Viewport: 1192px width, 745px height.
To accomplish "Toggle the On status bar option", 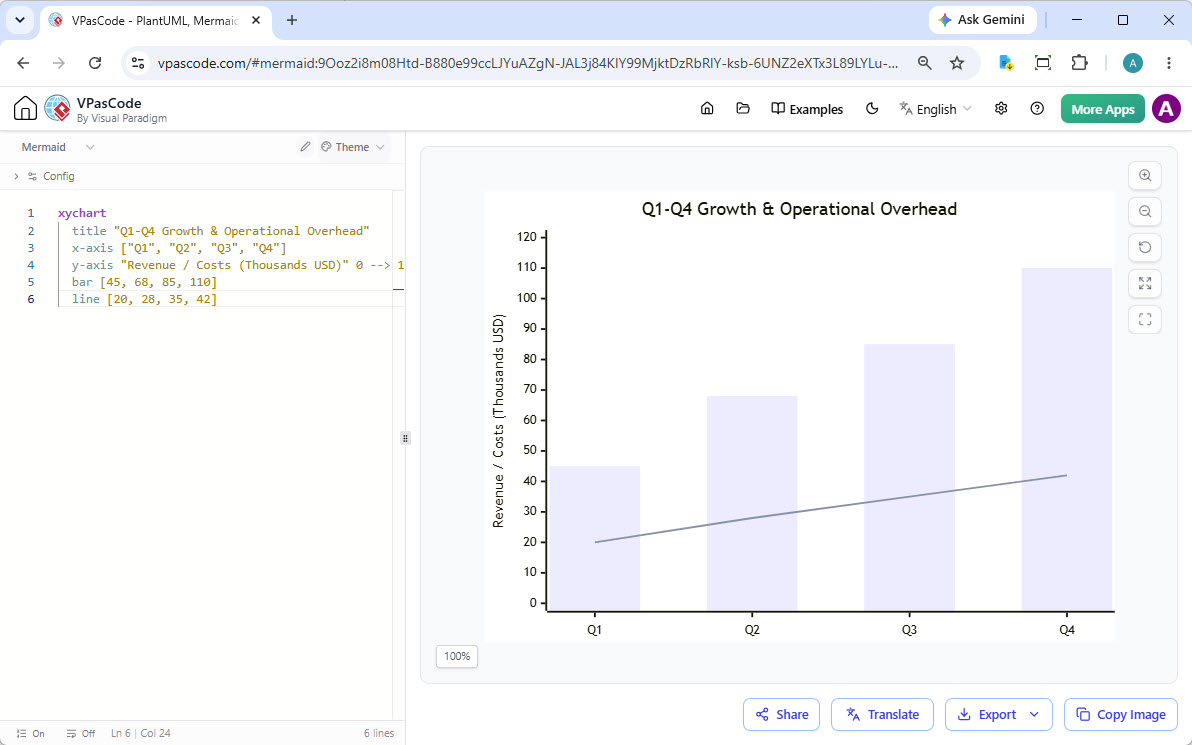I will tap(30, 734).
